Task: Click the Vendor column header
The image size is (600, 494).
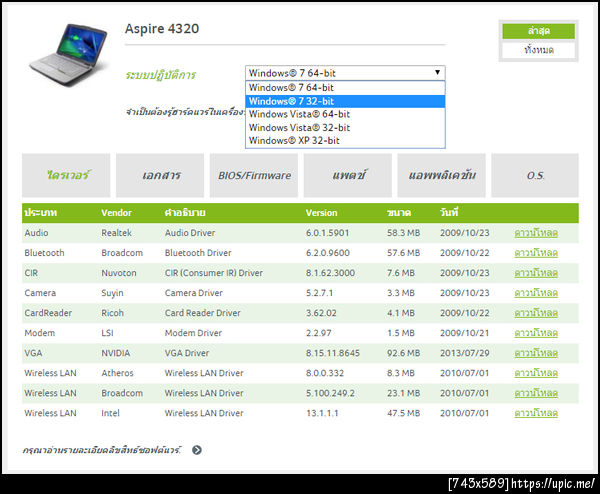Action: tap(116, 213)
